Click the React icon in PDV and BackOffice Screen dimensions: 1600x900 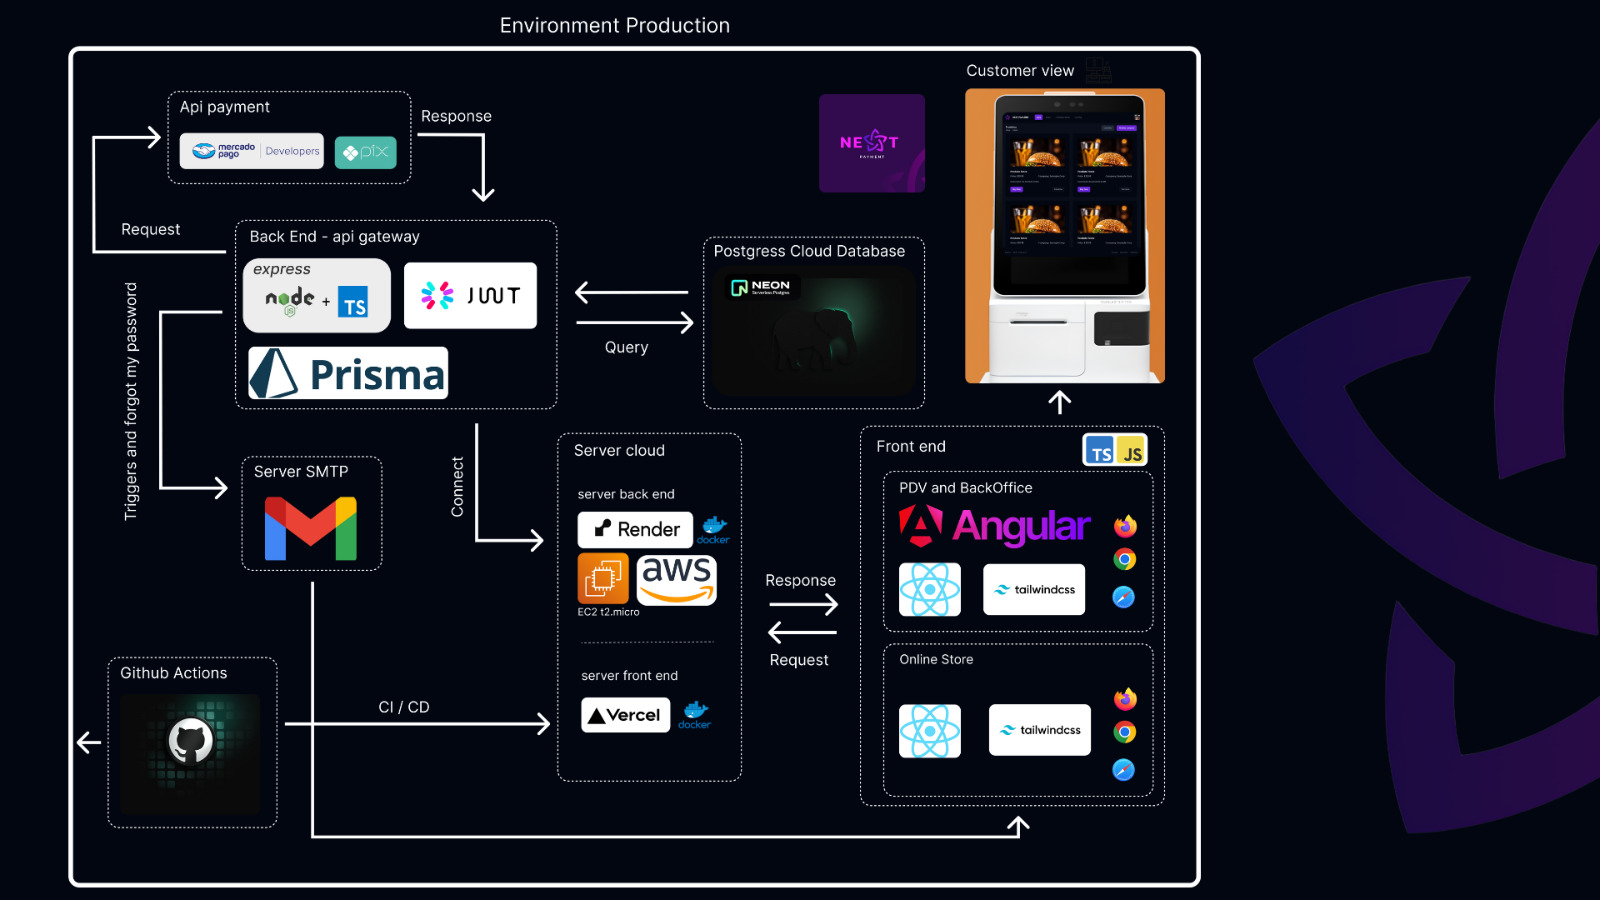930,589
